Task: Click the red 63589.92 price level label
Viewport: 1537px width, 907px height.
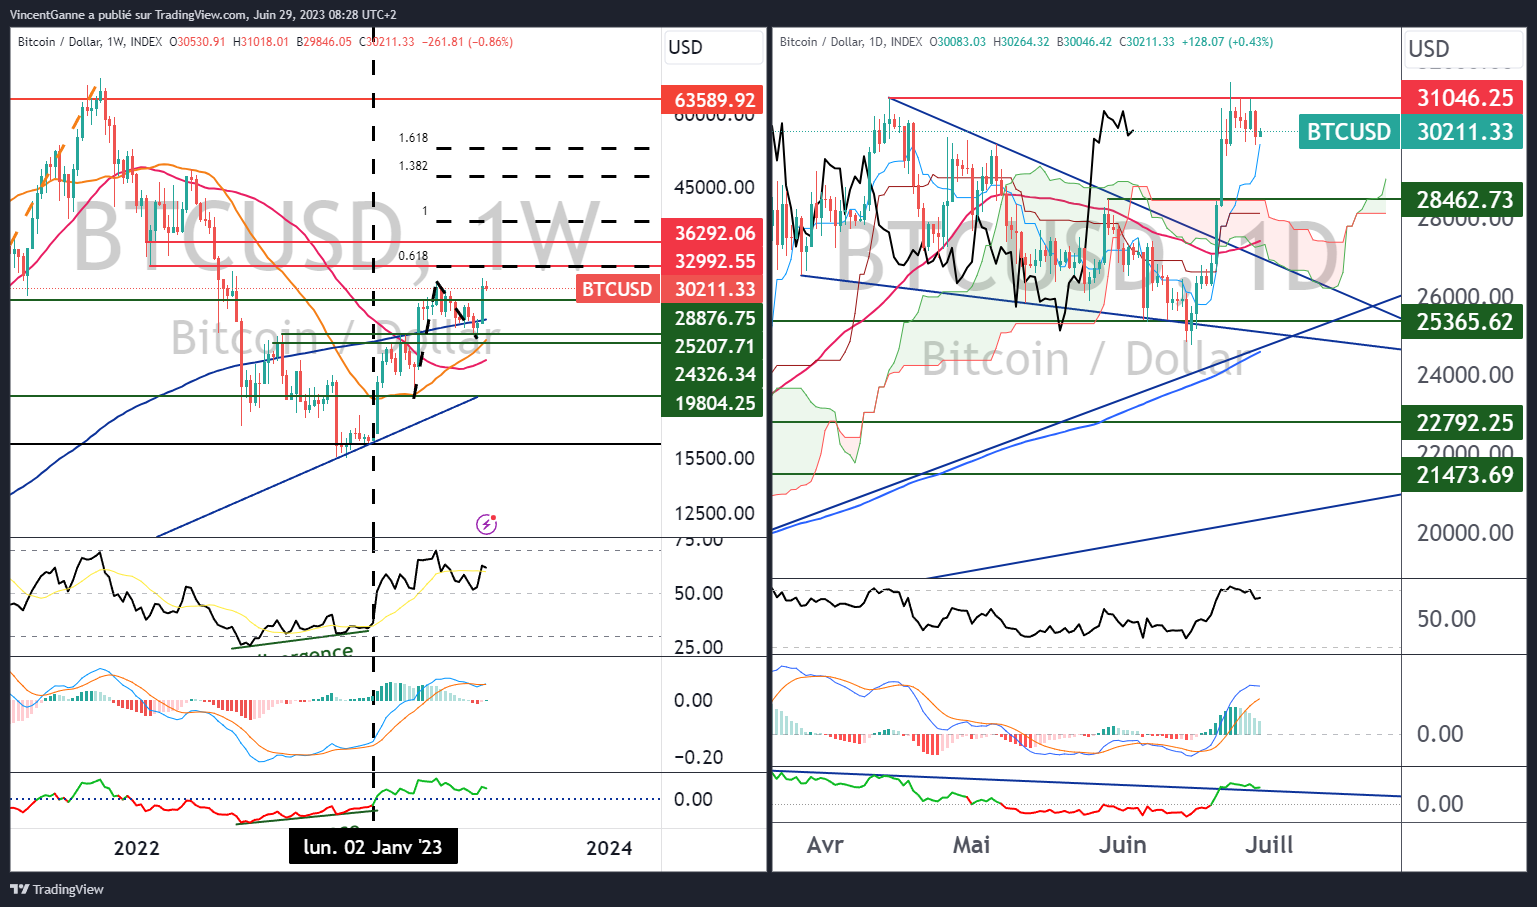Action: click(x=713, y=100)
